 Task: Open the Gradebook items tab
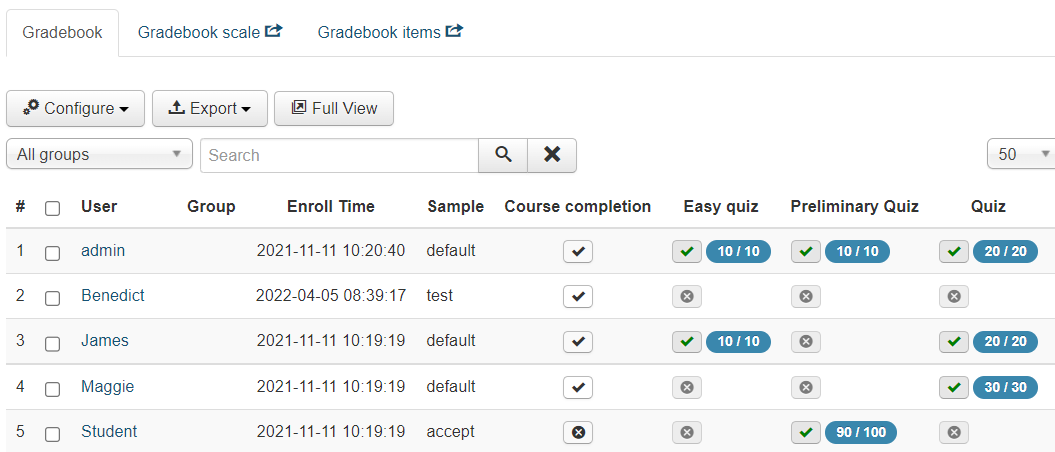(x=390, y=33)
